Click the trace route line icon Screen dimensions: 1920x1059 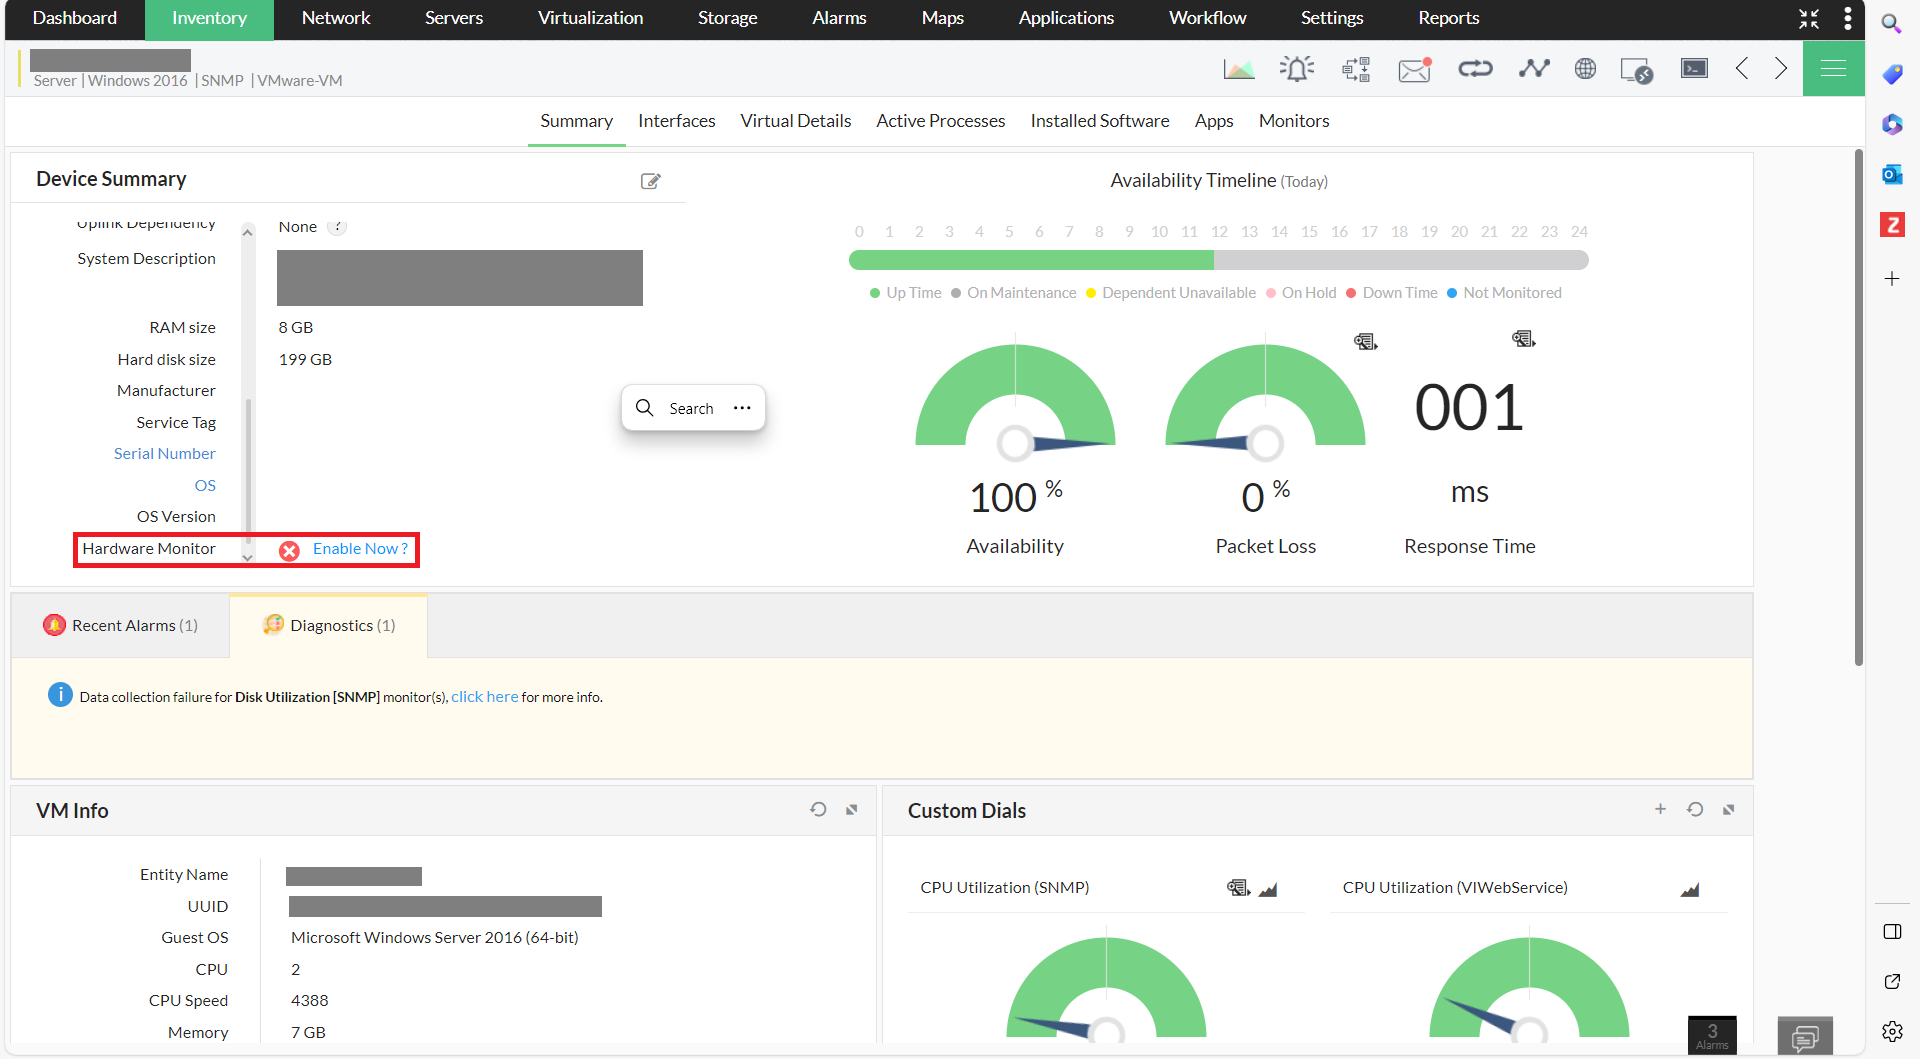(1533, 69)
